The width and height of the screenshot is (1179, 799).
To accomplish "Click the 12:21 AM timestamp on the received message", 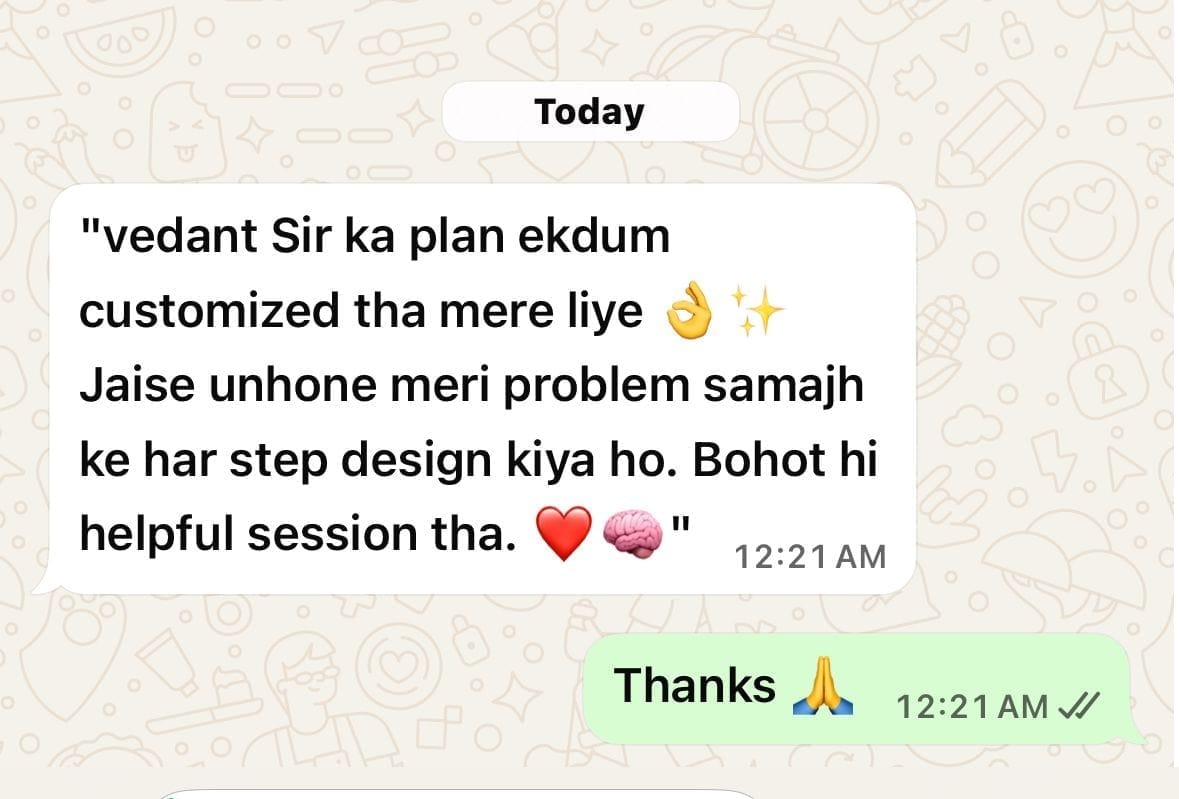I will point(810,558).
